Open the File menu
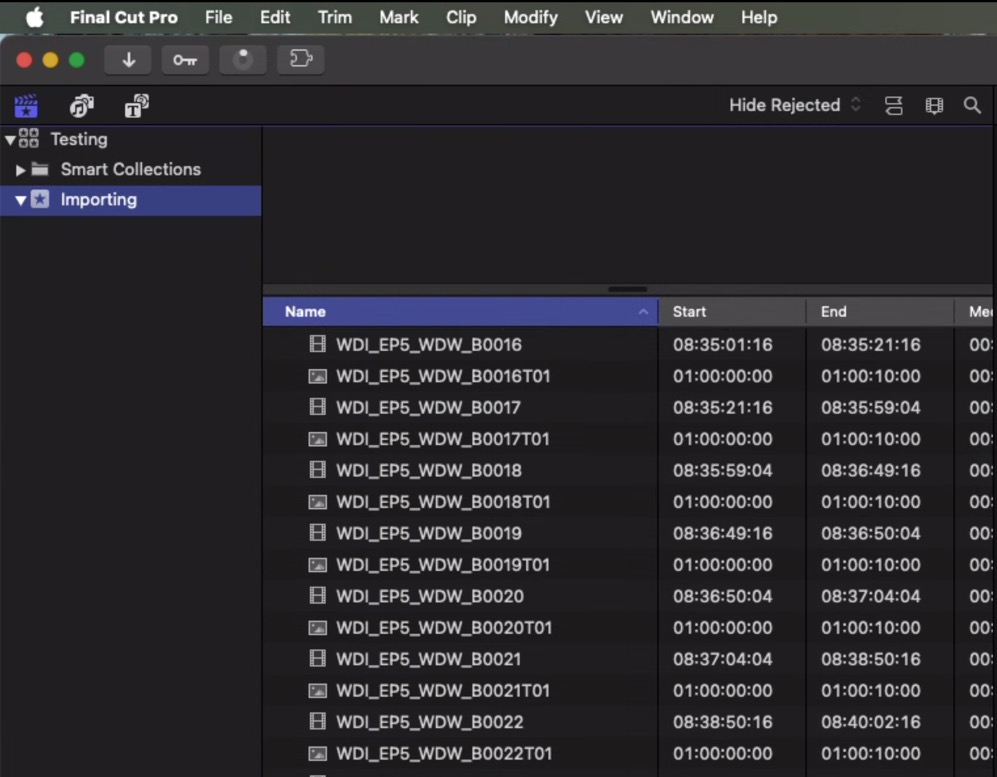 pos(218,17)
